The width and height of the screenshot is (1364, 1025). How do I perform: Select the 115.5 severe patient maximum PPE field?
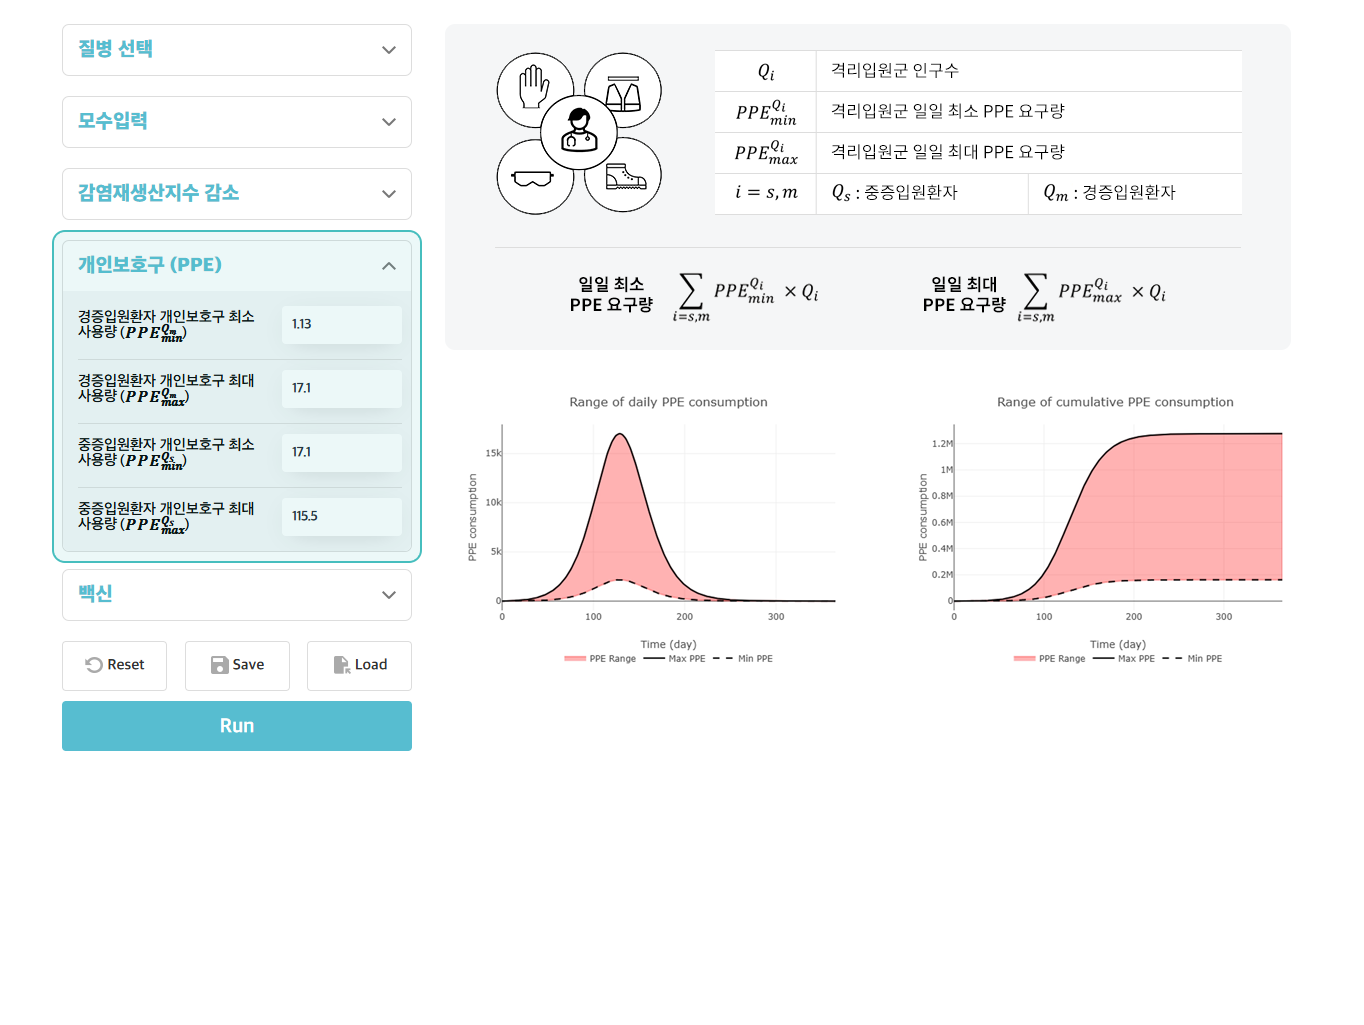(x=342, y=517)
